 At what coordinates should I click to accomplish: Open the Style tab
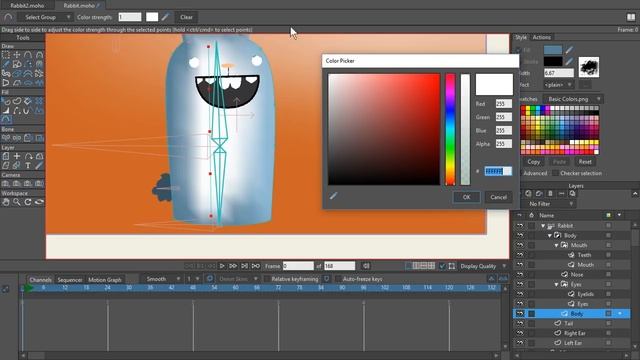pos(520,37)
